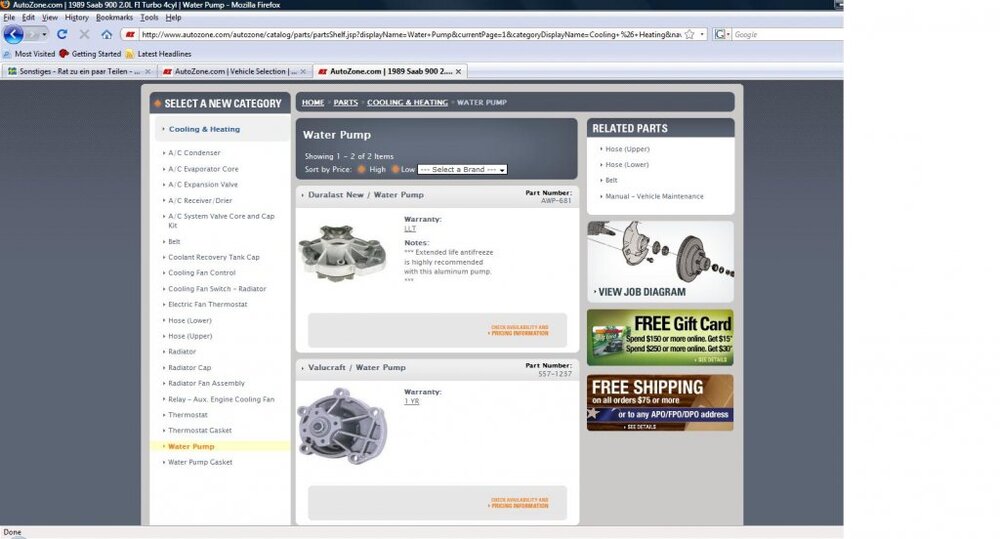Screen dimensions: 1000x539
Task: Open the A/C Expansion Valve category
Action: [x=203, y=185]
